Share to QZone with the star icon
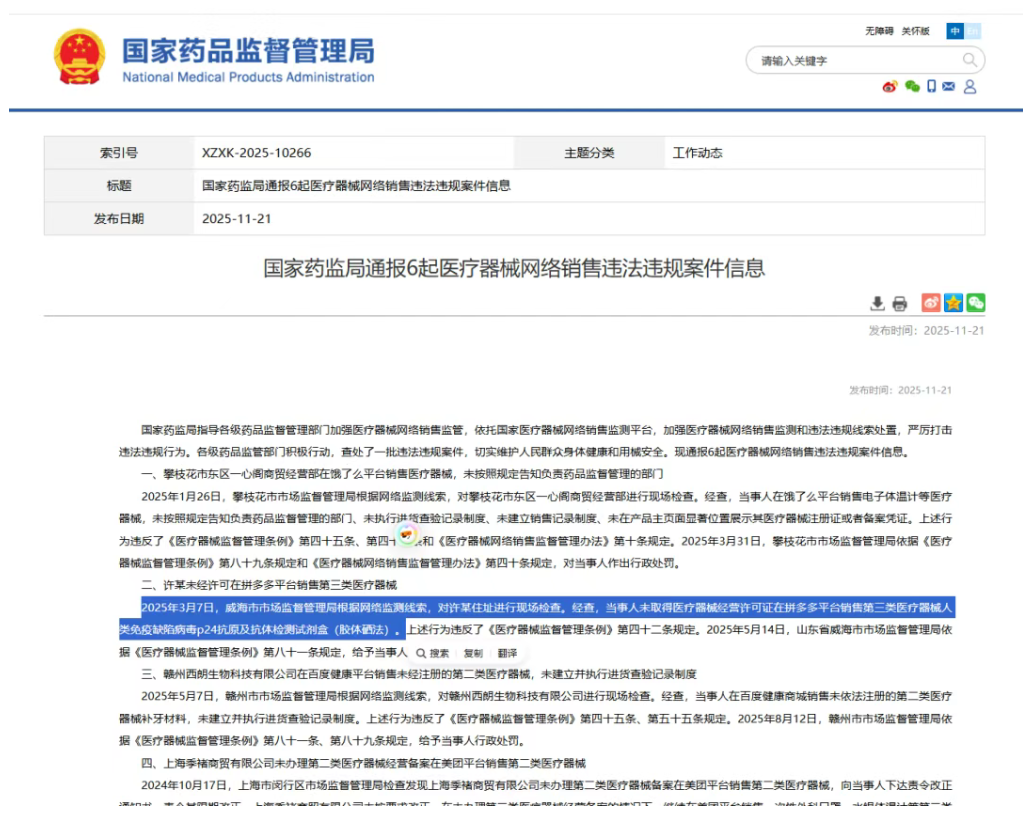The width and height of the screenshot is (1023, 831). (953, 302)
